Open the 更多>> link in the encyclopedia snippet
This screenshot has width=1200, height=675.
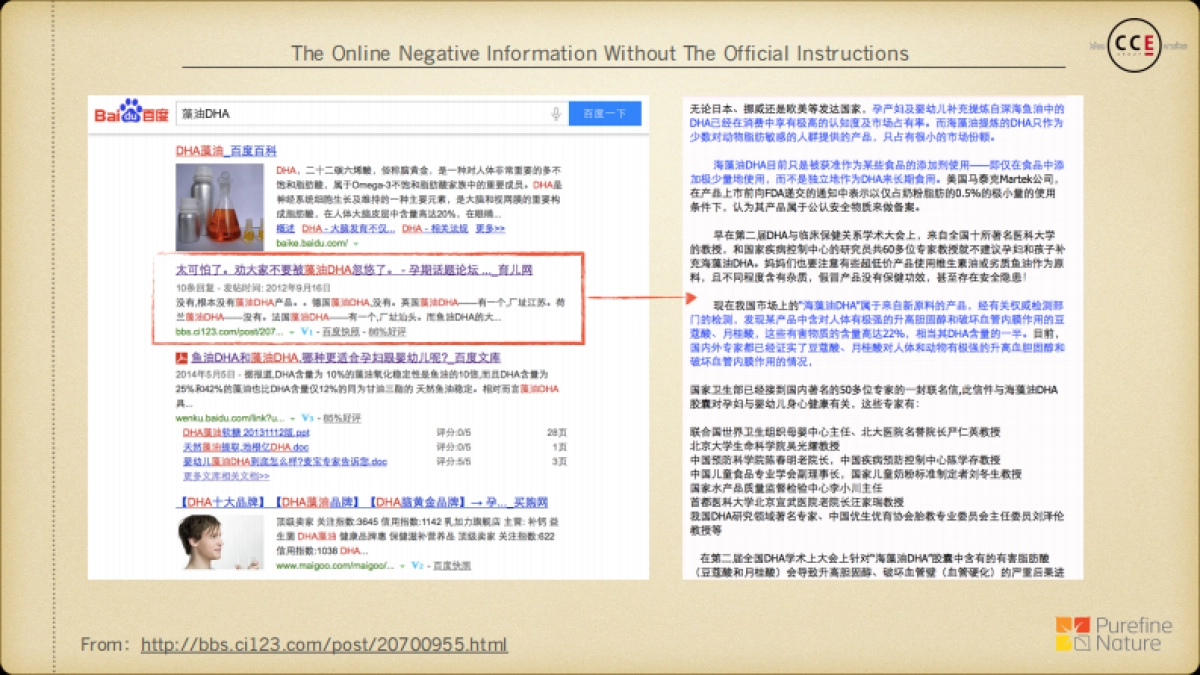(491, 228)
